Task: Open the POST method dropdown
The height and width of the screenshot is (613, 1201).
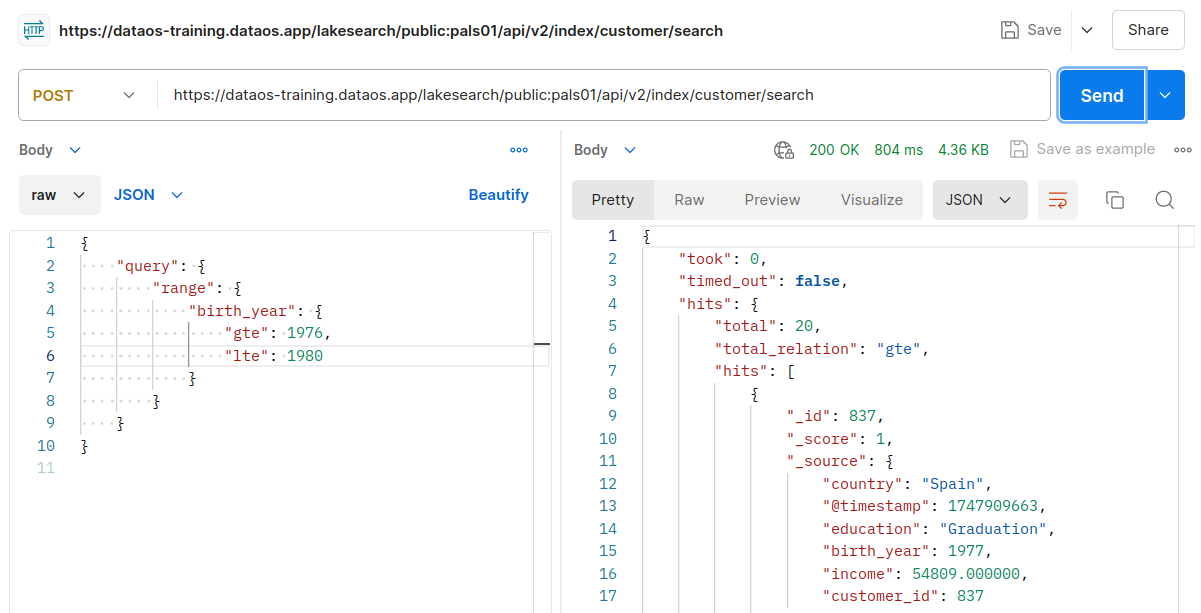Action: [x=85, y=95]
